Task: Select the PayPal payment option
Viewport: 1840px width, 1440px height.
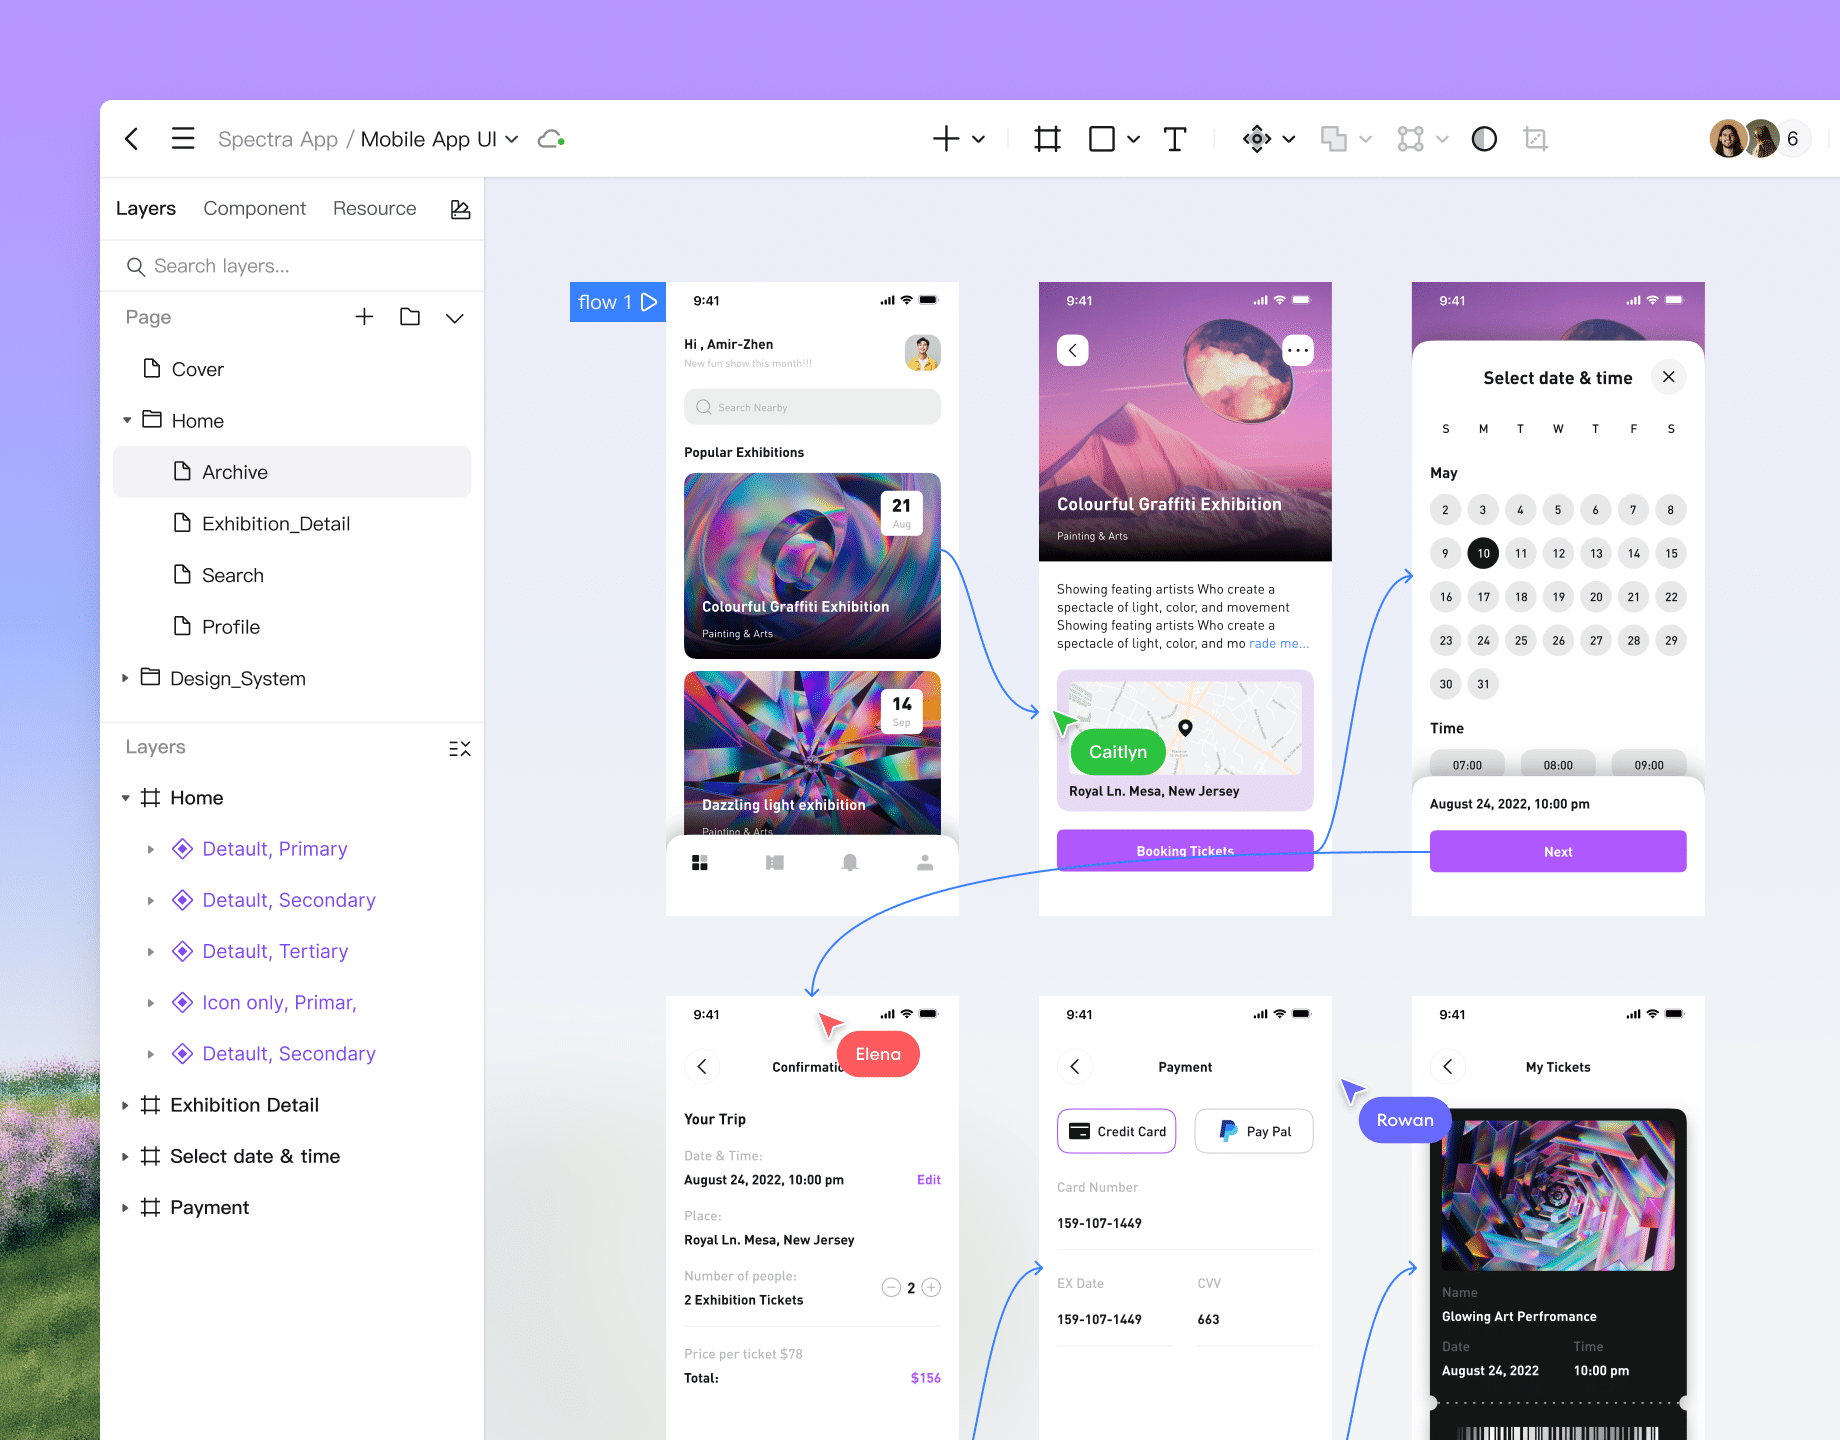Action: pyautogui.click(x=1253, y=1131)
